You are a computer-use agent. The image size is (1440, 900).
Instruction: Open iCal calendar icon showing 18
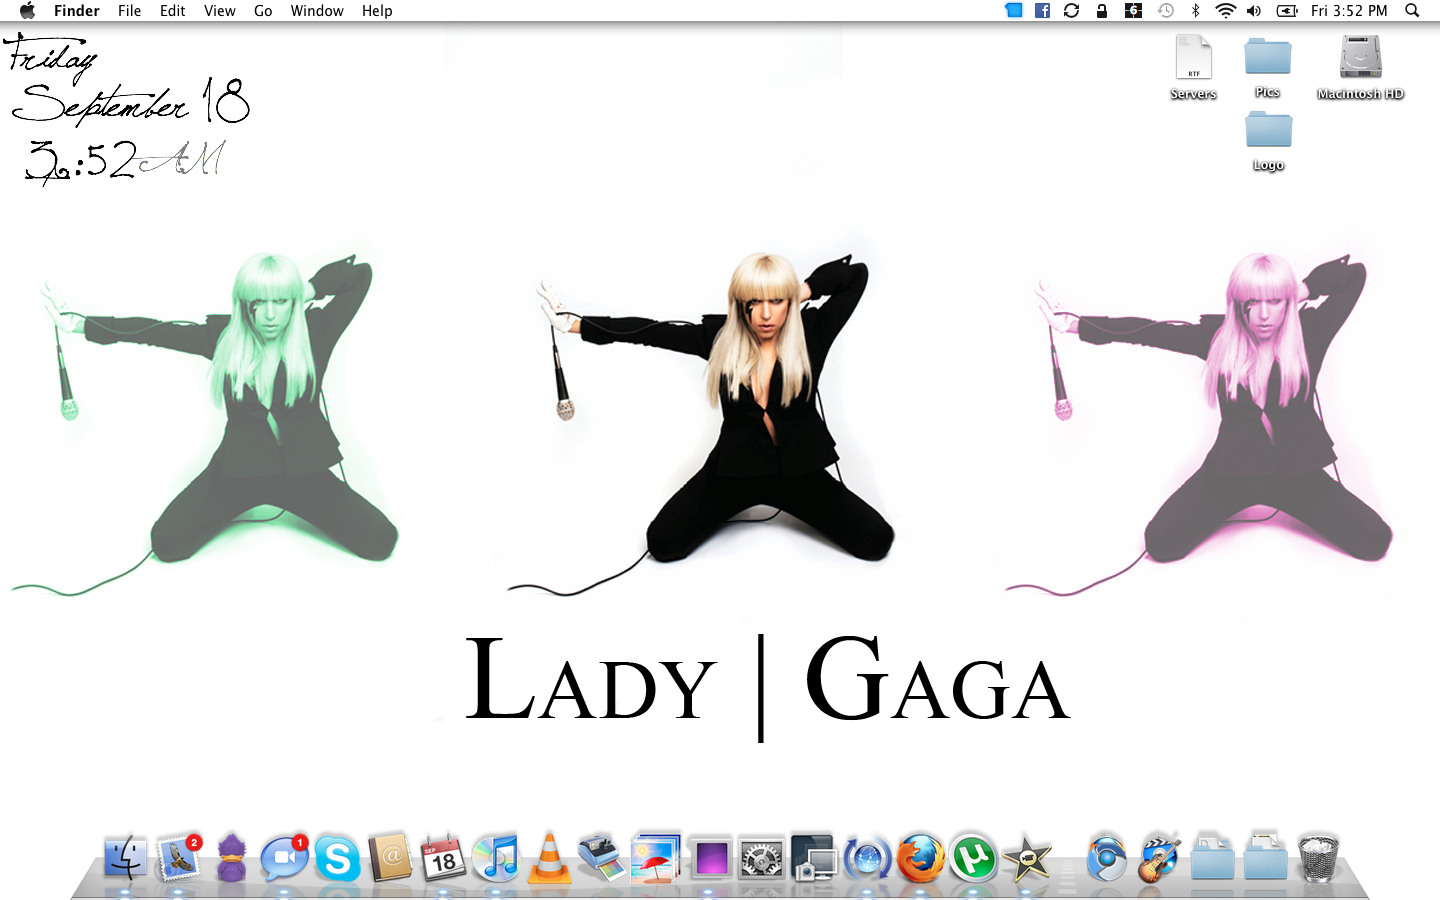click(443, 858)
